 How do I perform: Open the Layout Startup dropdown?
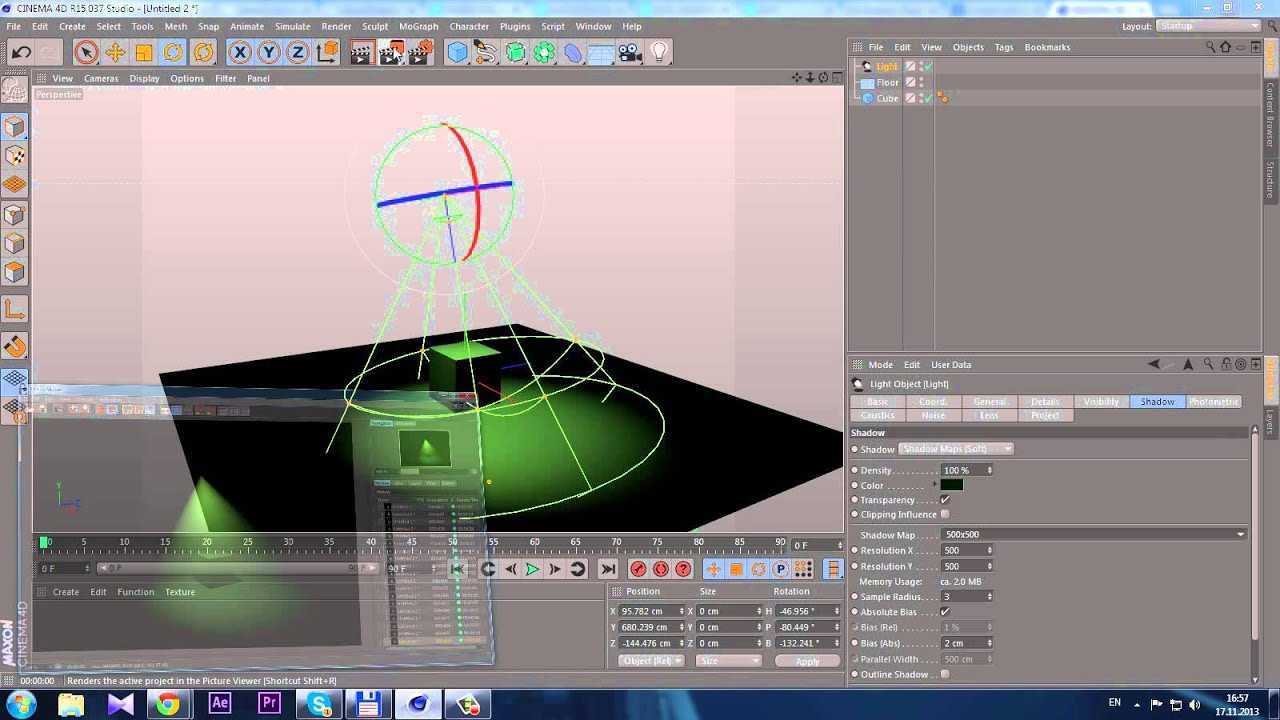pos(1208,26)
